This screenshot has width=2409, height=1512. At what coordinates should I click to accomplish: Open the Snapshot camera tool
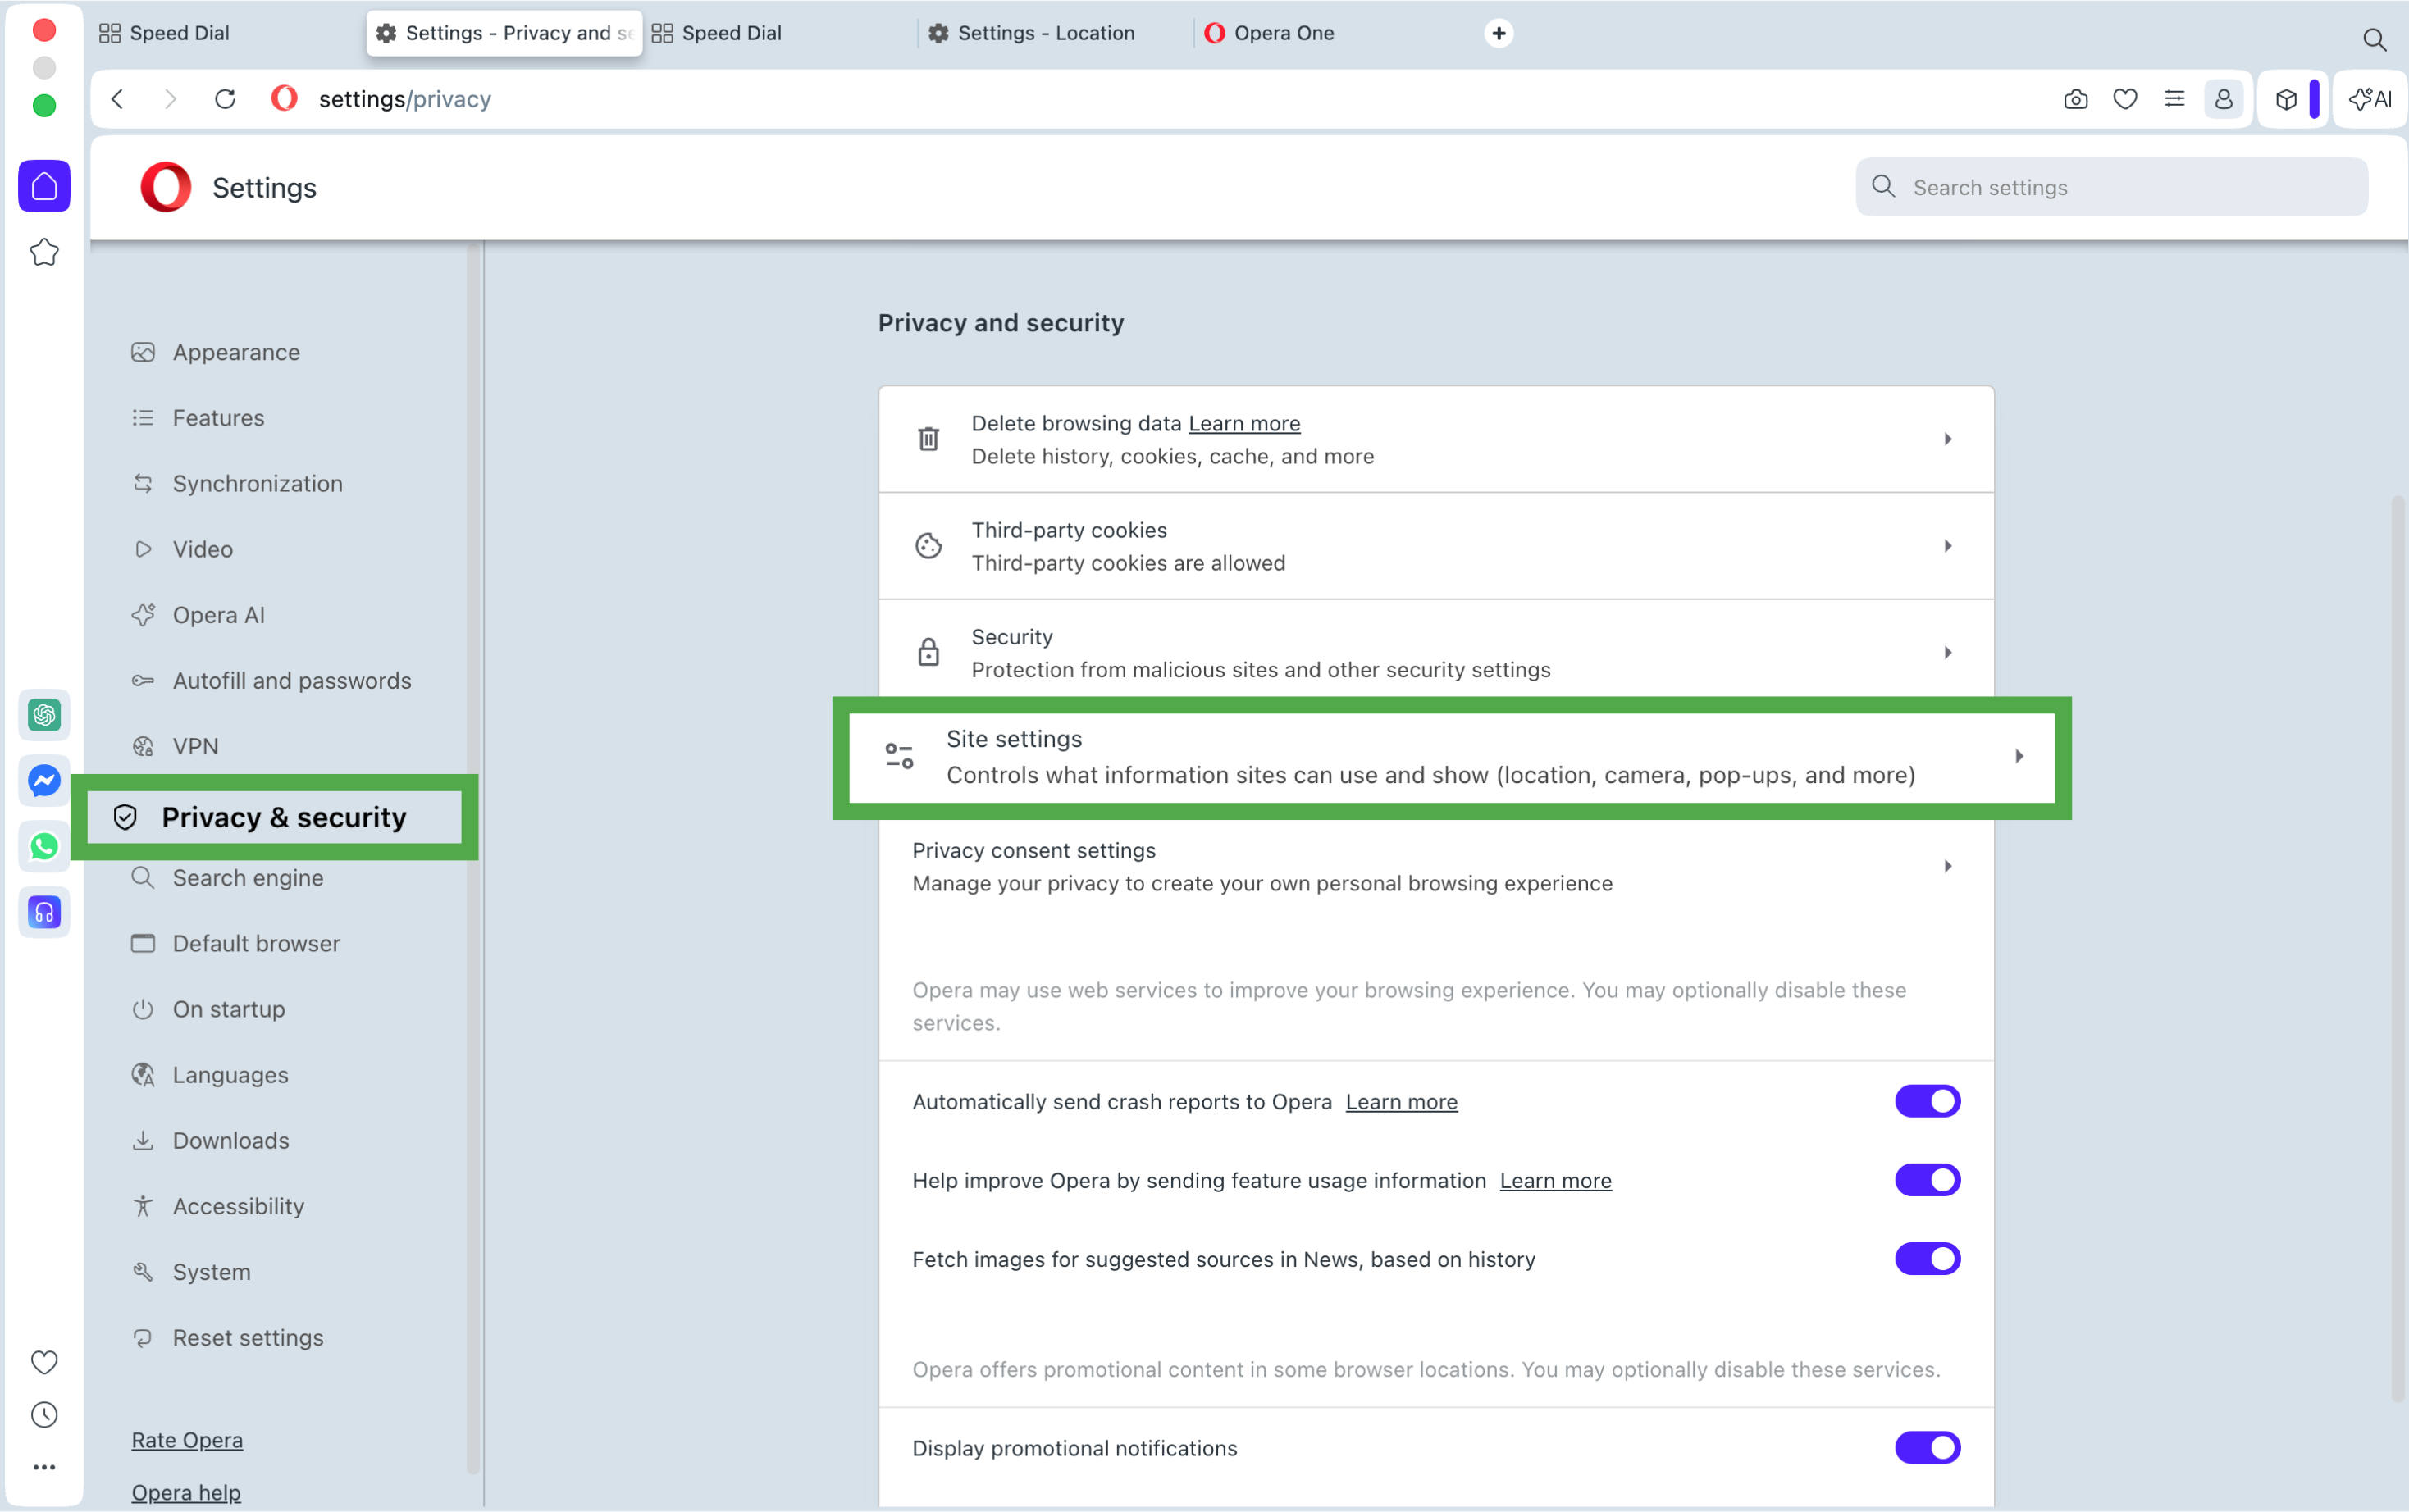coord(2075,99)
